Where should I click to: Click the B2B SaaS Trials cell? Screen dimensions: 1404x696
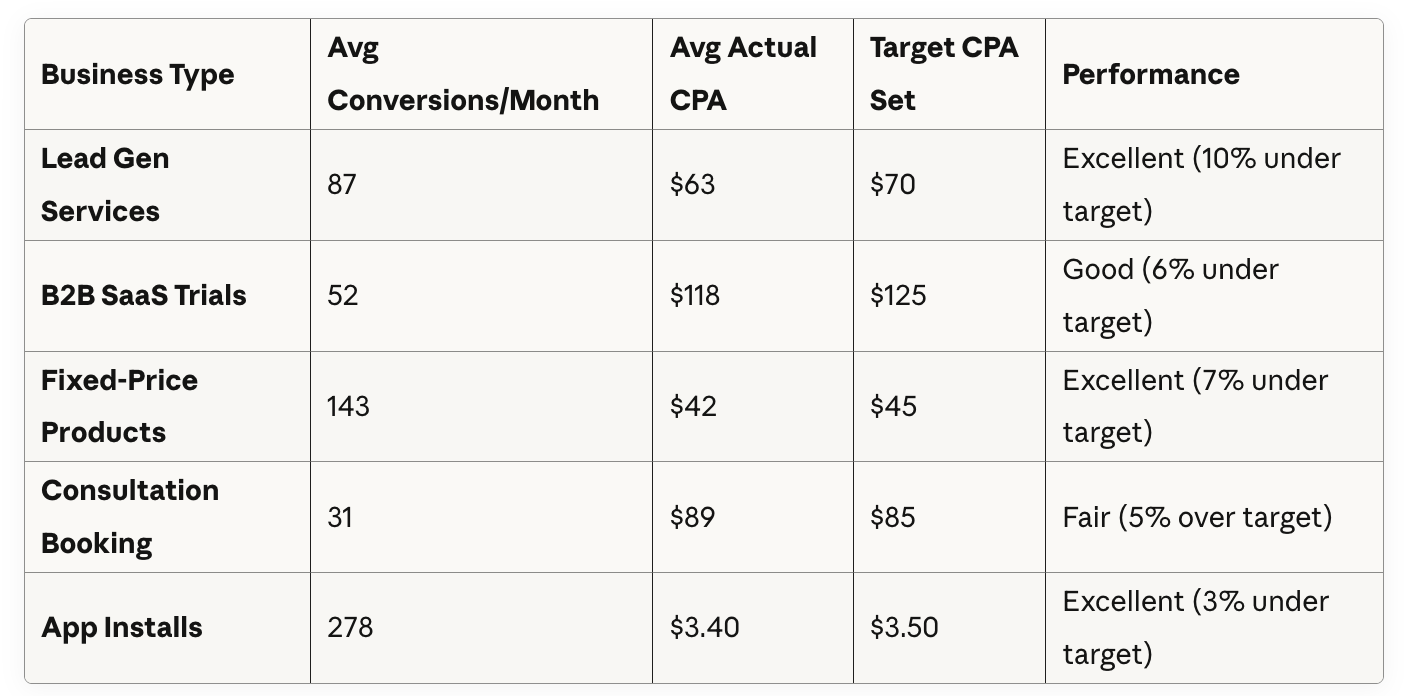point(144,296)
